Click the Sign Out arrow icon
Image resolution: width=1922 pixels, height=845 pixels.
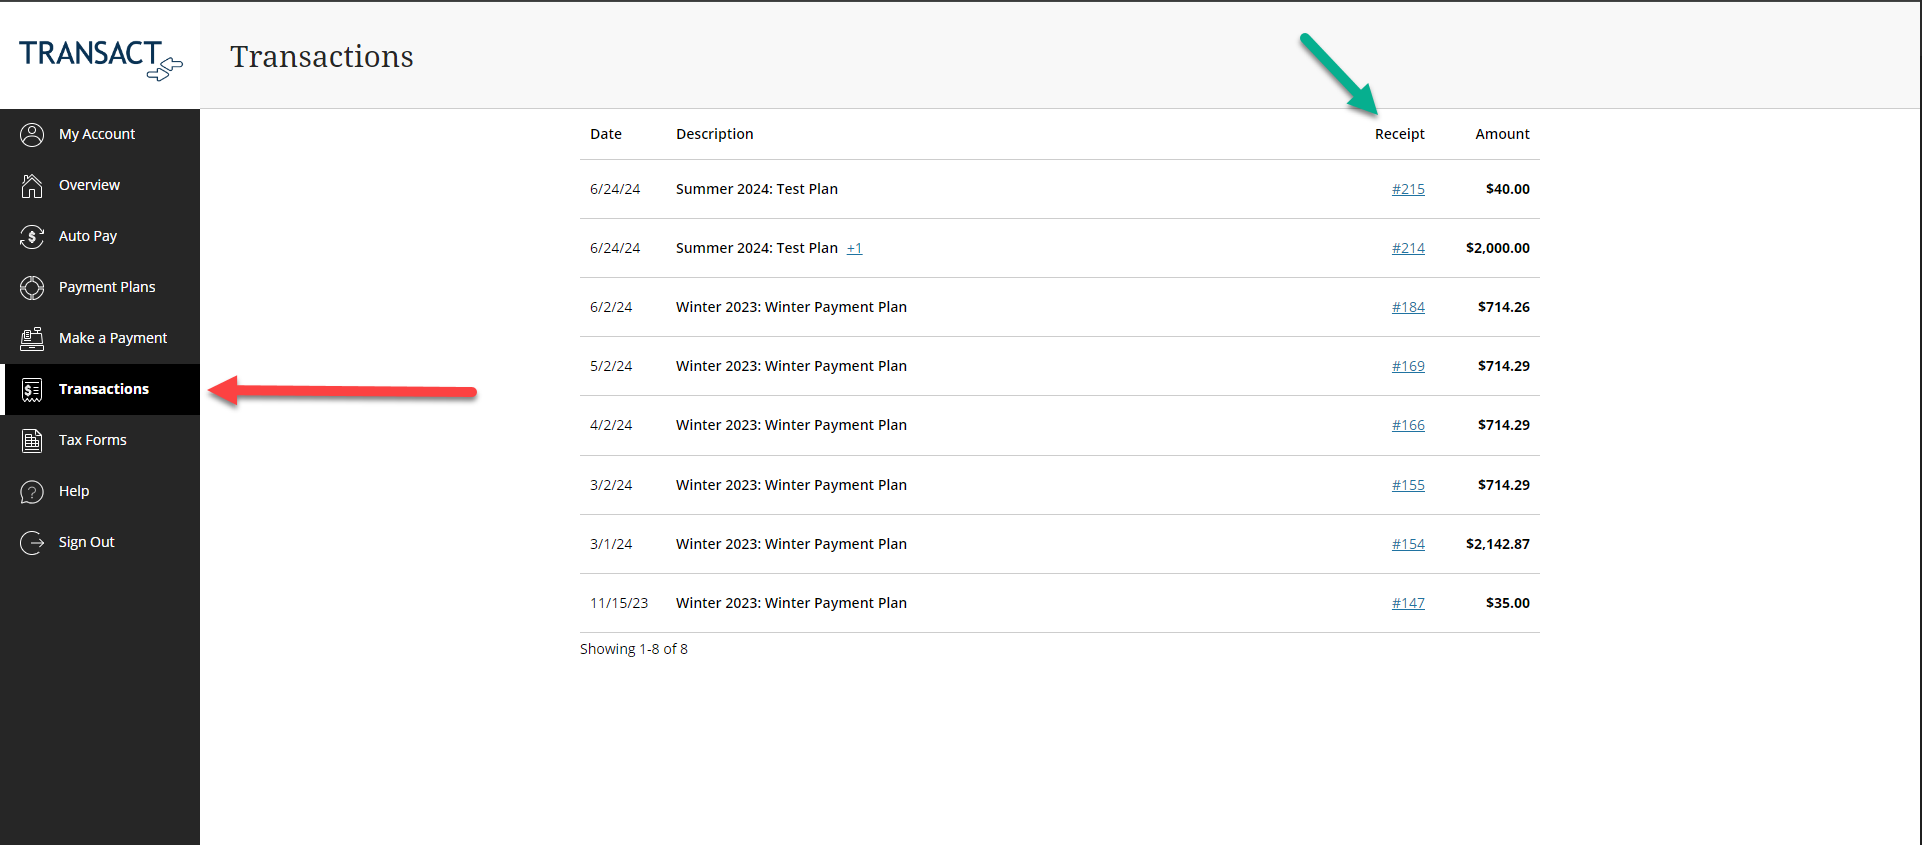[32, 542]
